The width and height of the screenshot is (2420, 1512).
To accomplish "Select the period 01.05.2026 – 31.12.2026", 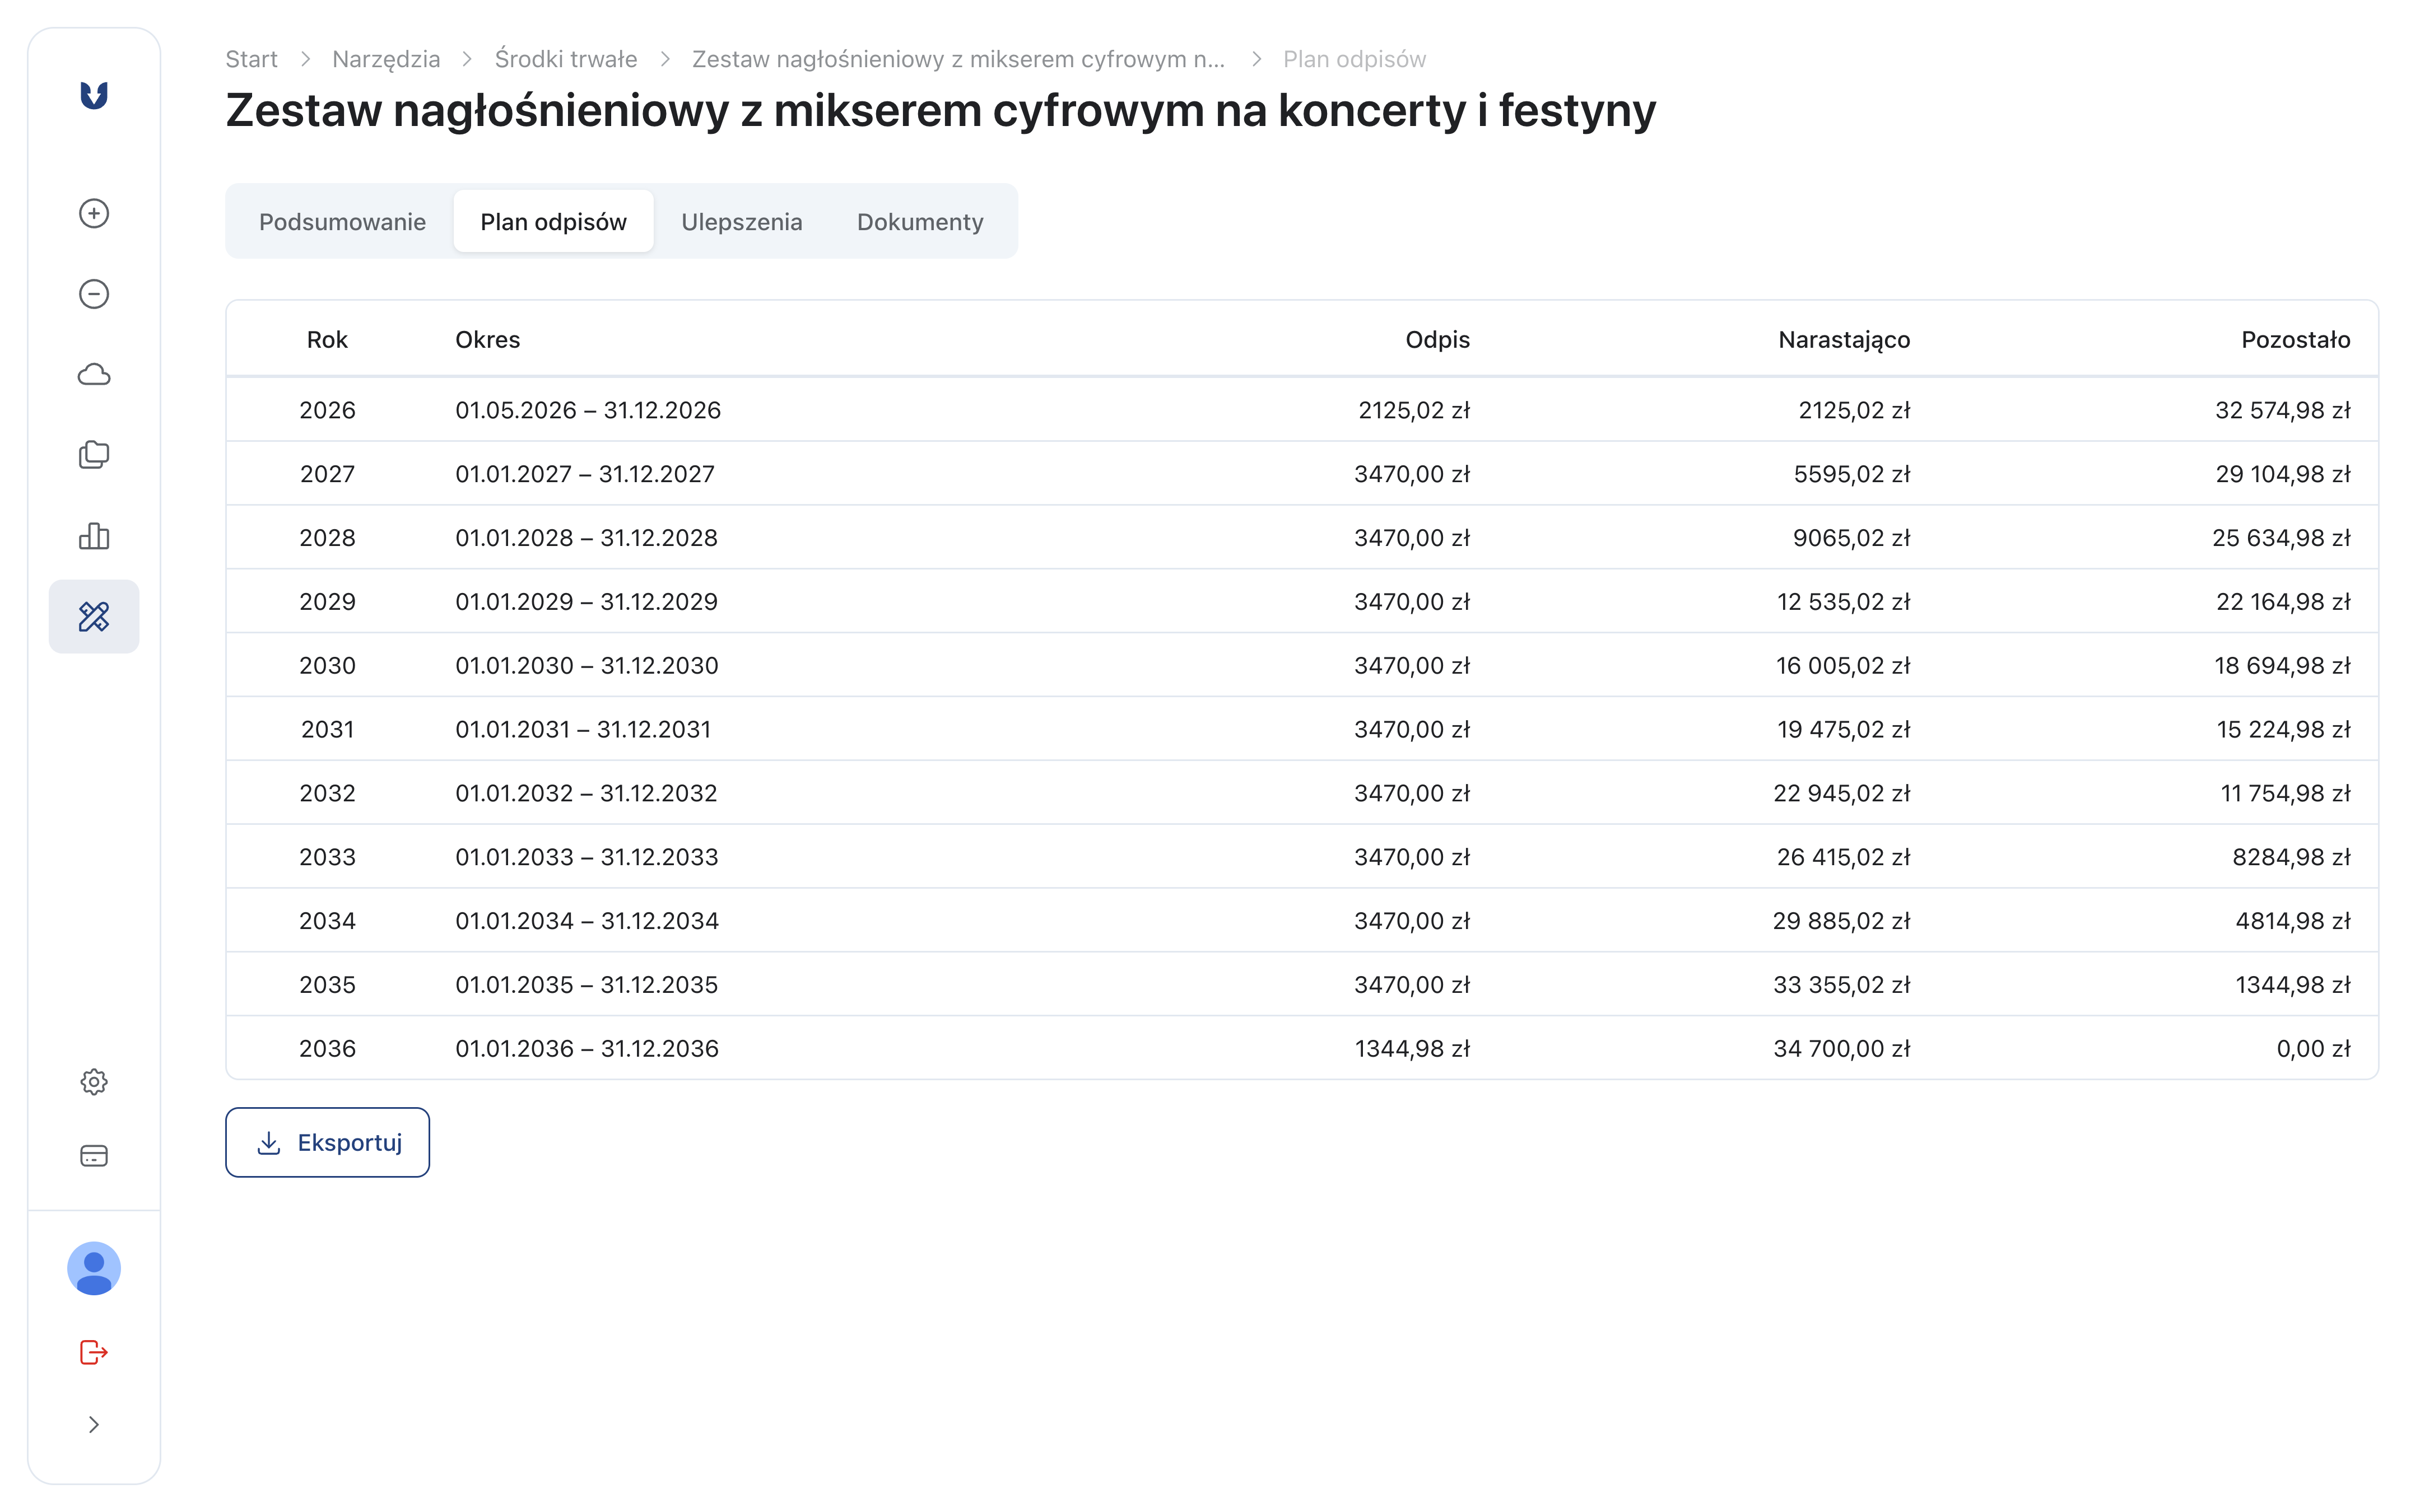I will click(x=588, y=410).
